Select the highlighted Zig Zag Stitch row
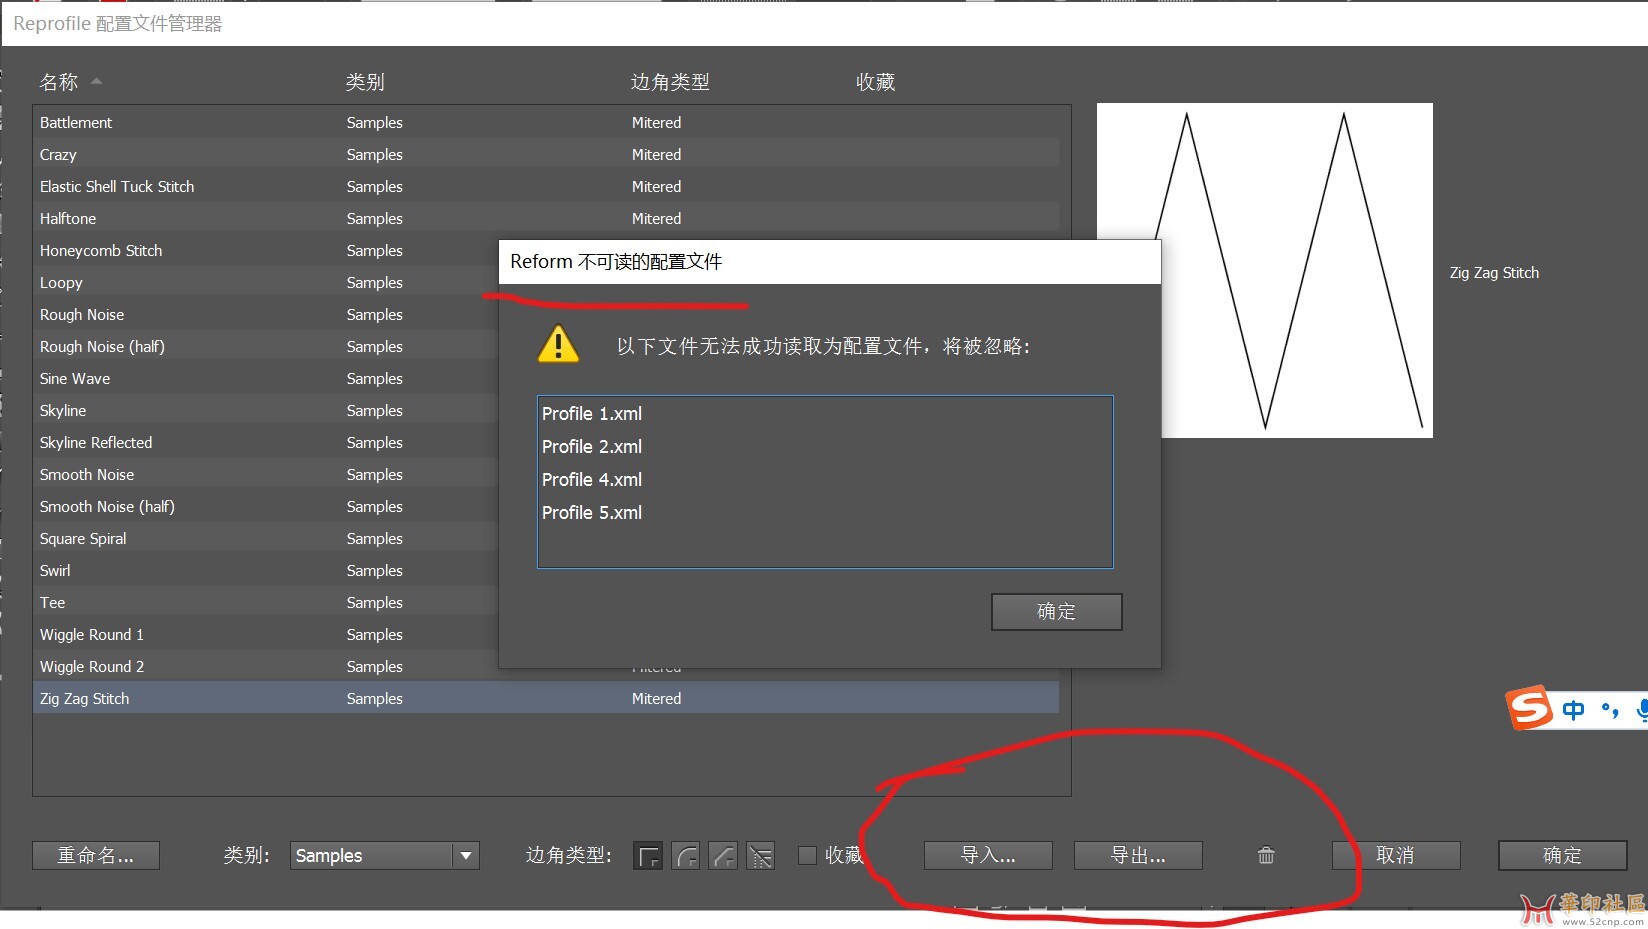The image size is (1648, 929). [546, 698]
